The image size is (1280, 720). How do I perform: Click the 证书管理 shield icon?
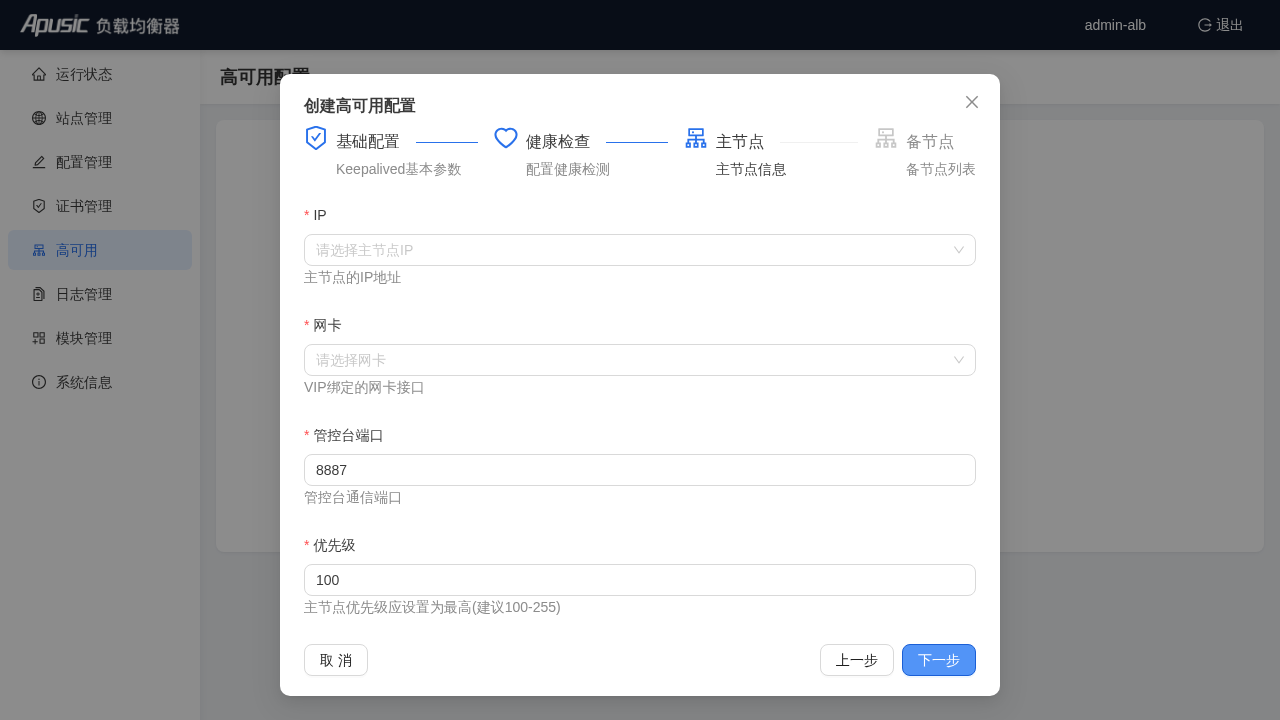(39, 206)
